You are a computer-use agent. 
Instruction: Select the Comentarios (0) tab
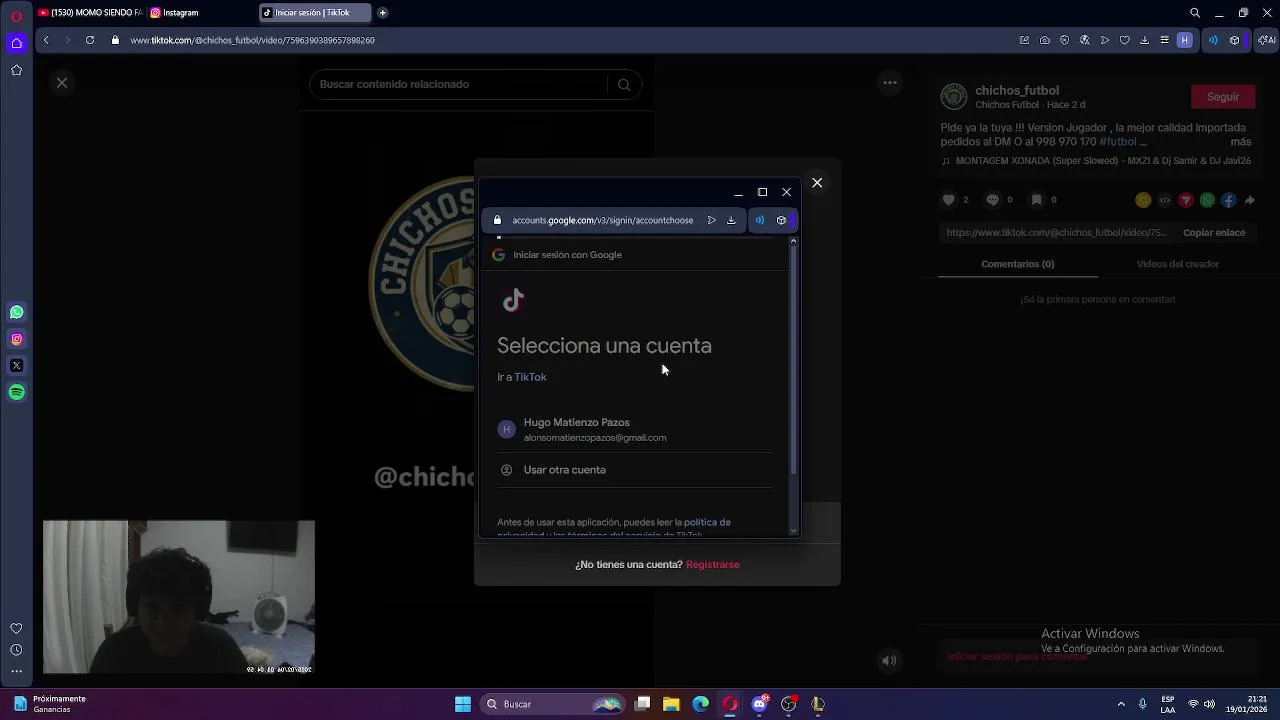pyautogui.click(x=1017, y=264)
